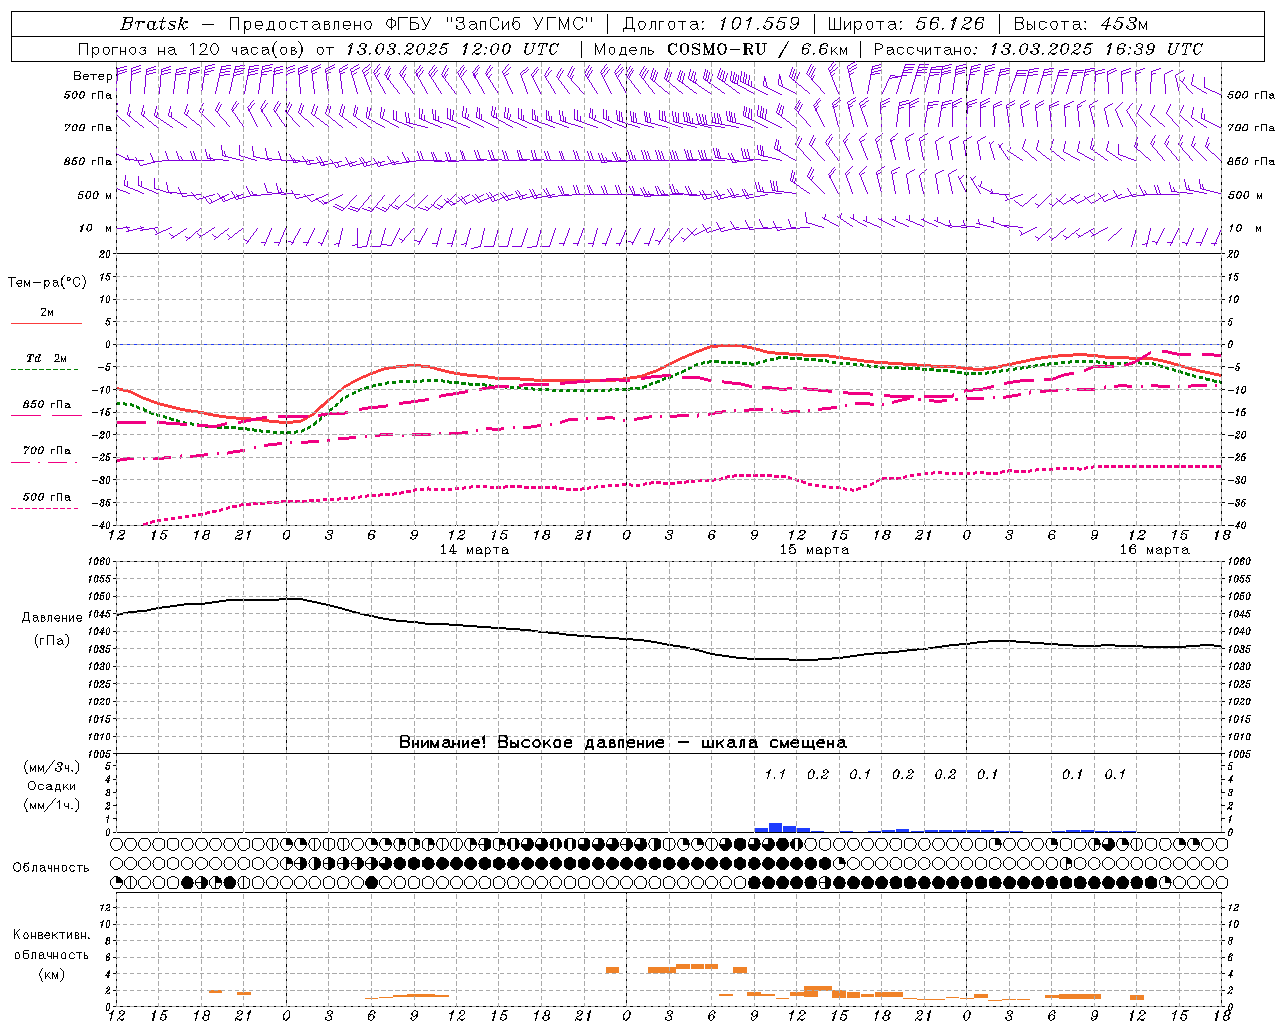Select the 16 марта date label
The image size is (1280, 1024).
pos(1154,550)
